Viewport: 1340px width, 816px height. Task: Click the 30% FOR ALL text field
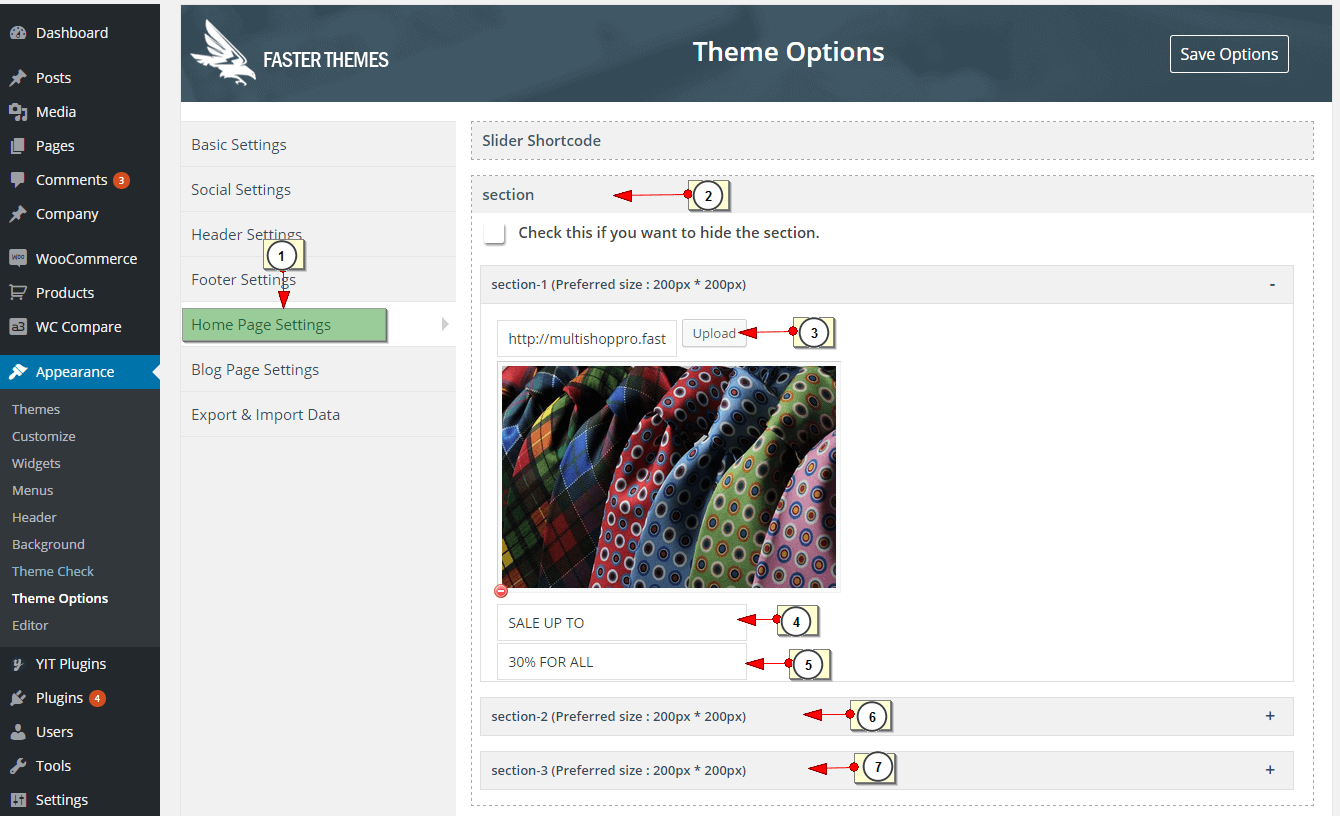click(621, 661)
